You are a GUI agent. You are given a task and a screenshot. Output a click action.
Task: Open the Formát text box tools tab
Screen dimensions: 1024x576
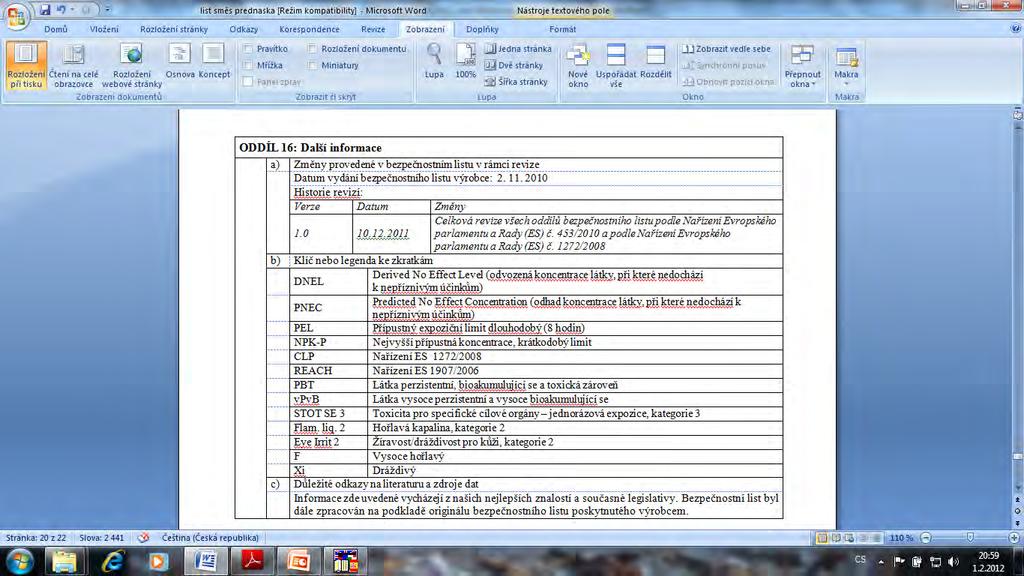(x=562, y=29)
